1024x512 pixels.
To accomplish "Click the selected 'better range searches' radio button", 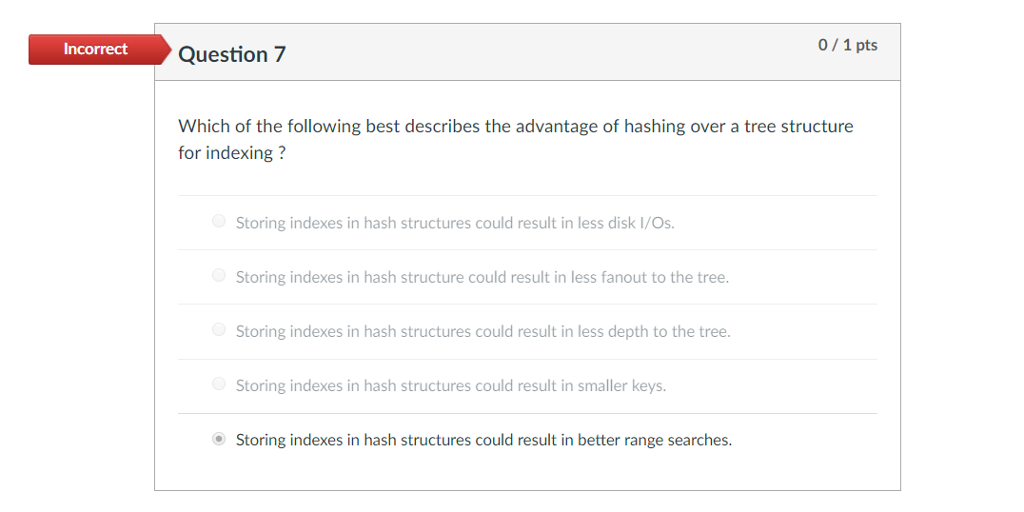I will 219,439.
